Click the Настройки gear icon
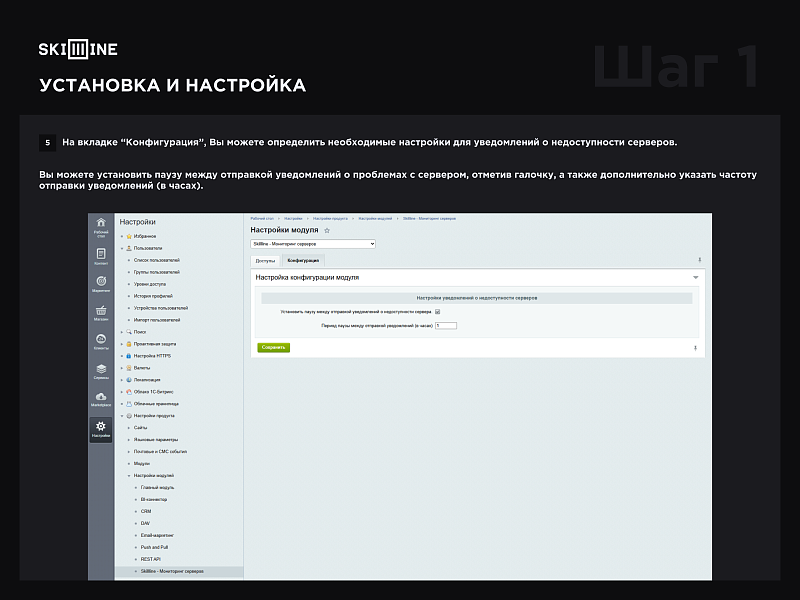 pyautogui.click(x=101, y=429)
